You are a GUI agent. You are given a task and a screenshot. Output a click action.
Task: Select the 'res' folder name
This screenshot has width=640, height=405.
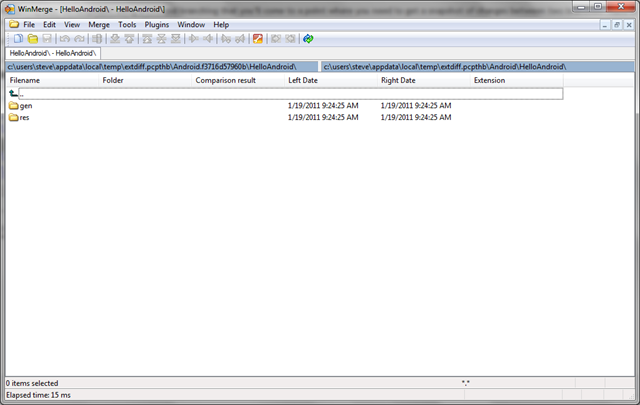[x=24, y=118]
